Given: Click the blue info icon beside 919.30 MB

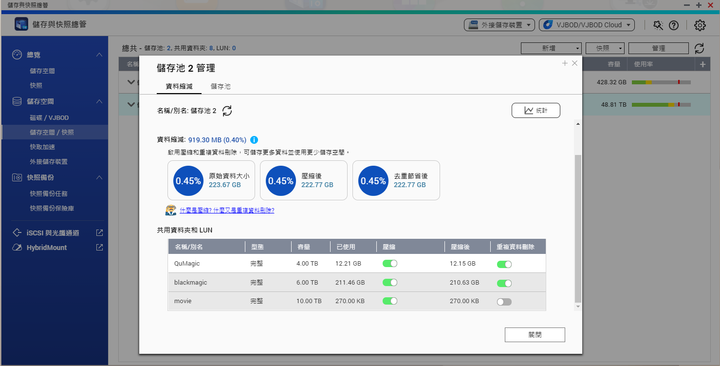Looking at the screenshot, I should 254,140.
